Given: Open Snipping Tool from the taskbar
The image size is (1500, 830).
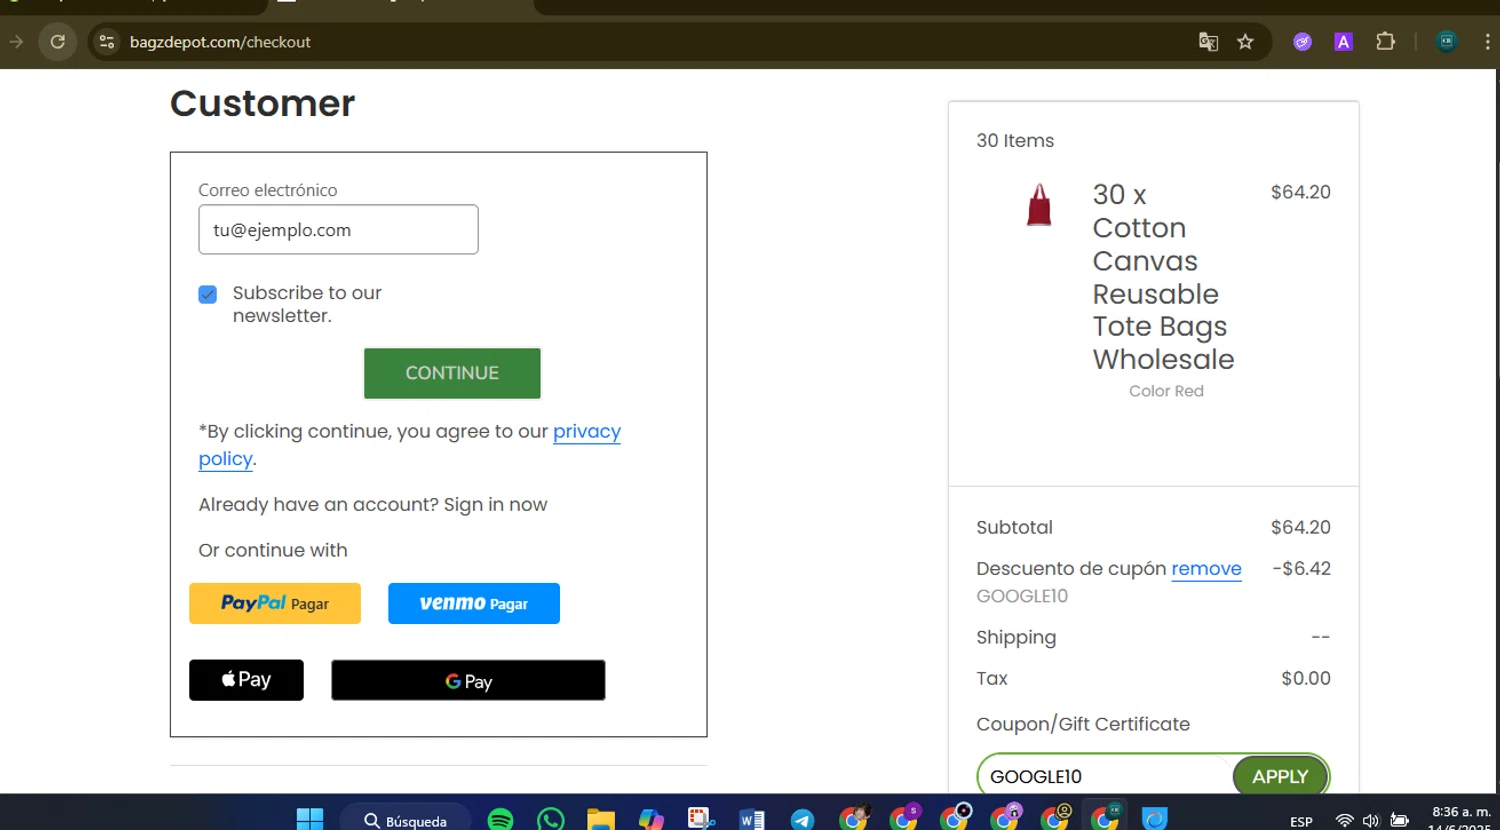Looking at the screenshot, I should point(701,819).
